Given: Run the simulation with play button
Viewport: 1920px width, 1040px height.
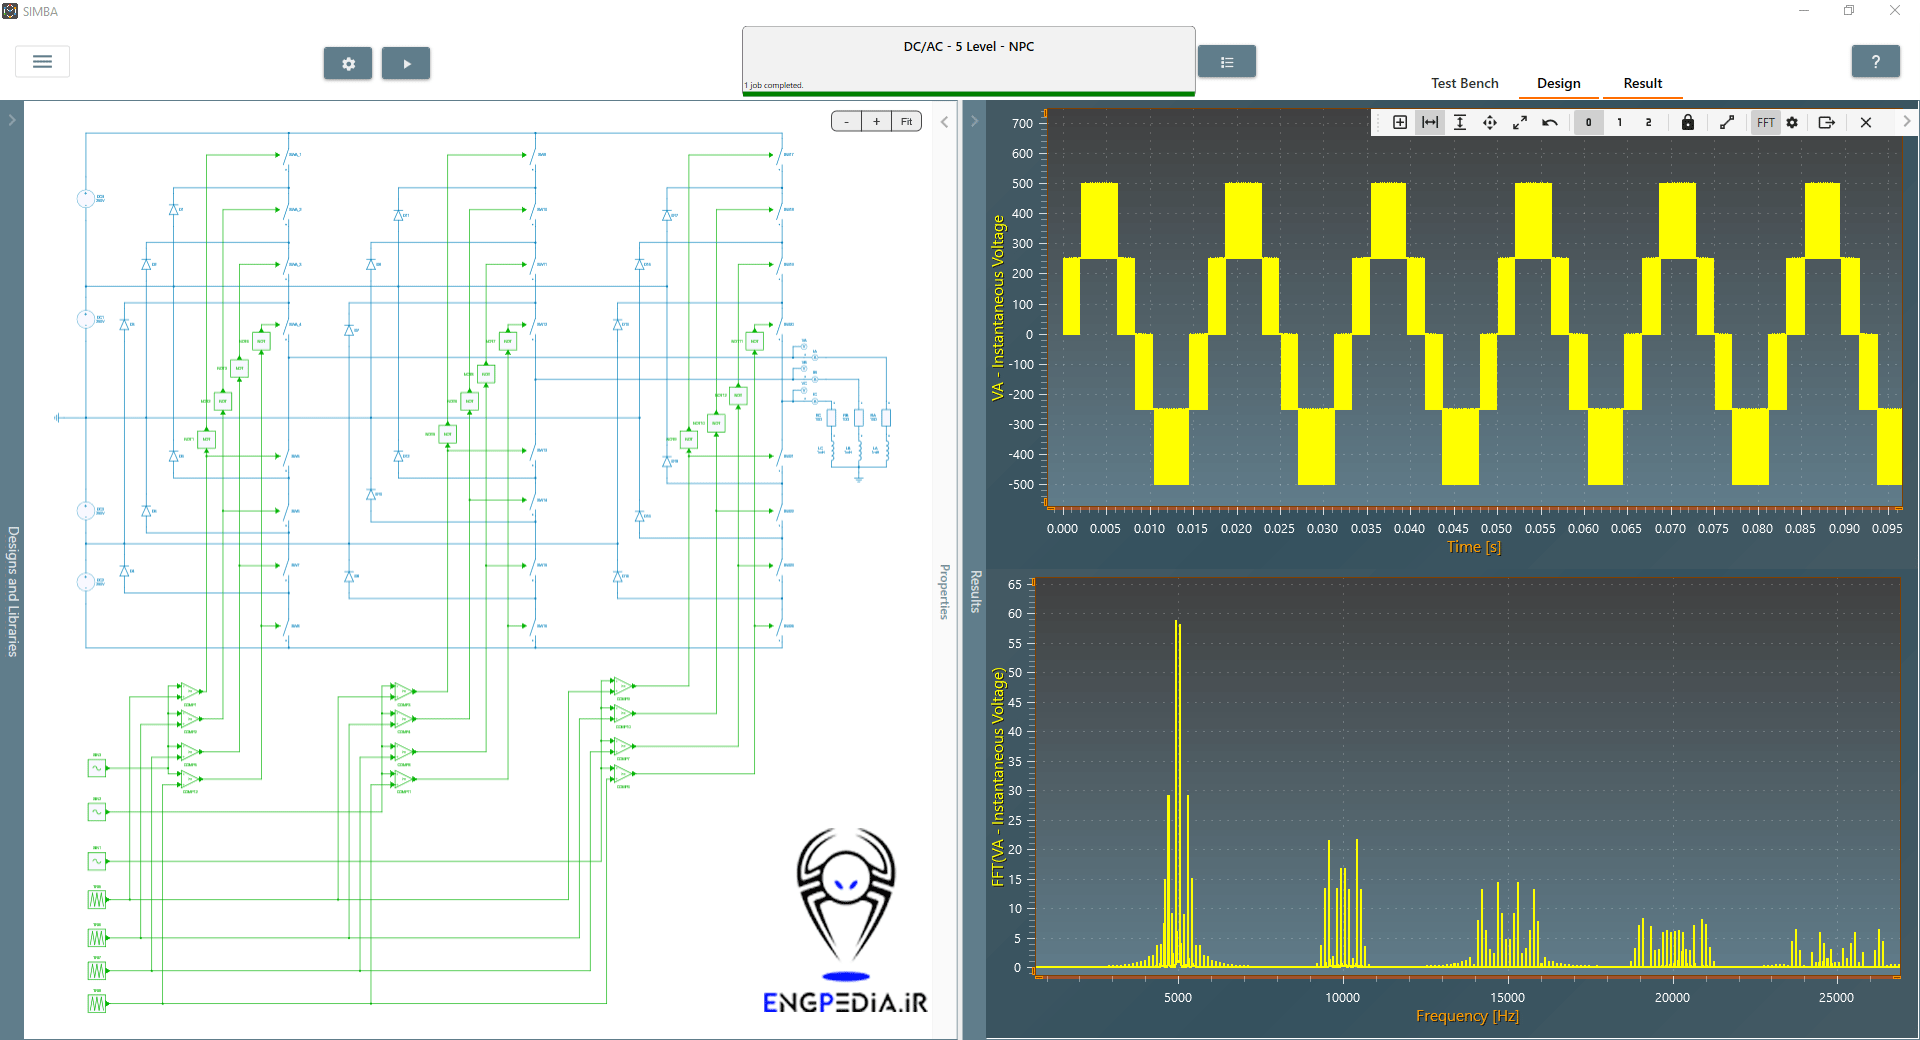Looking at the screenshot, I should click(406, 63).
